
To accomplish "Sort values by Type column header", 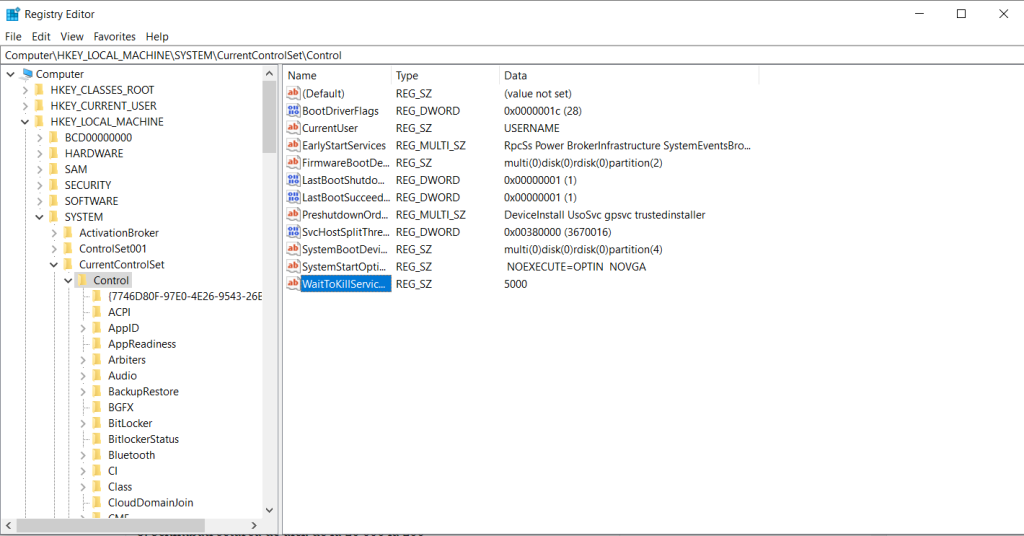I will [x=446, y=76].
